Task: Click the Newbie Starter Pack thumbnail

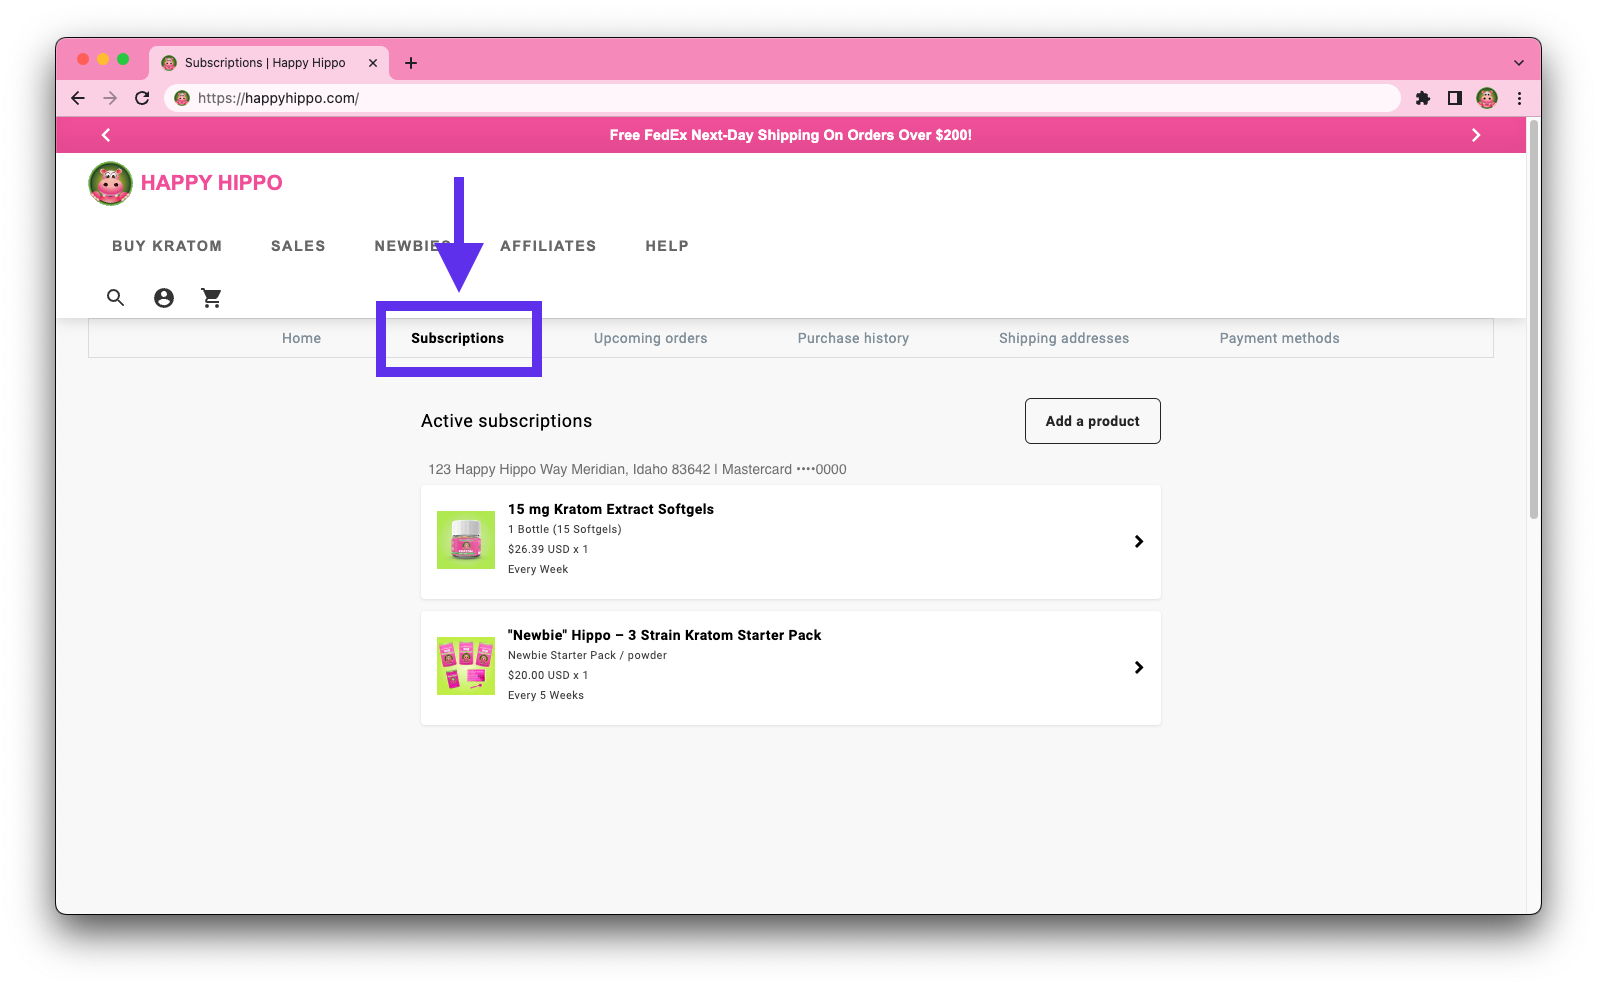Action: tap(466, 666)
